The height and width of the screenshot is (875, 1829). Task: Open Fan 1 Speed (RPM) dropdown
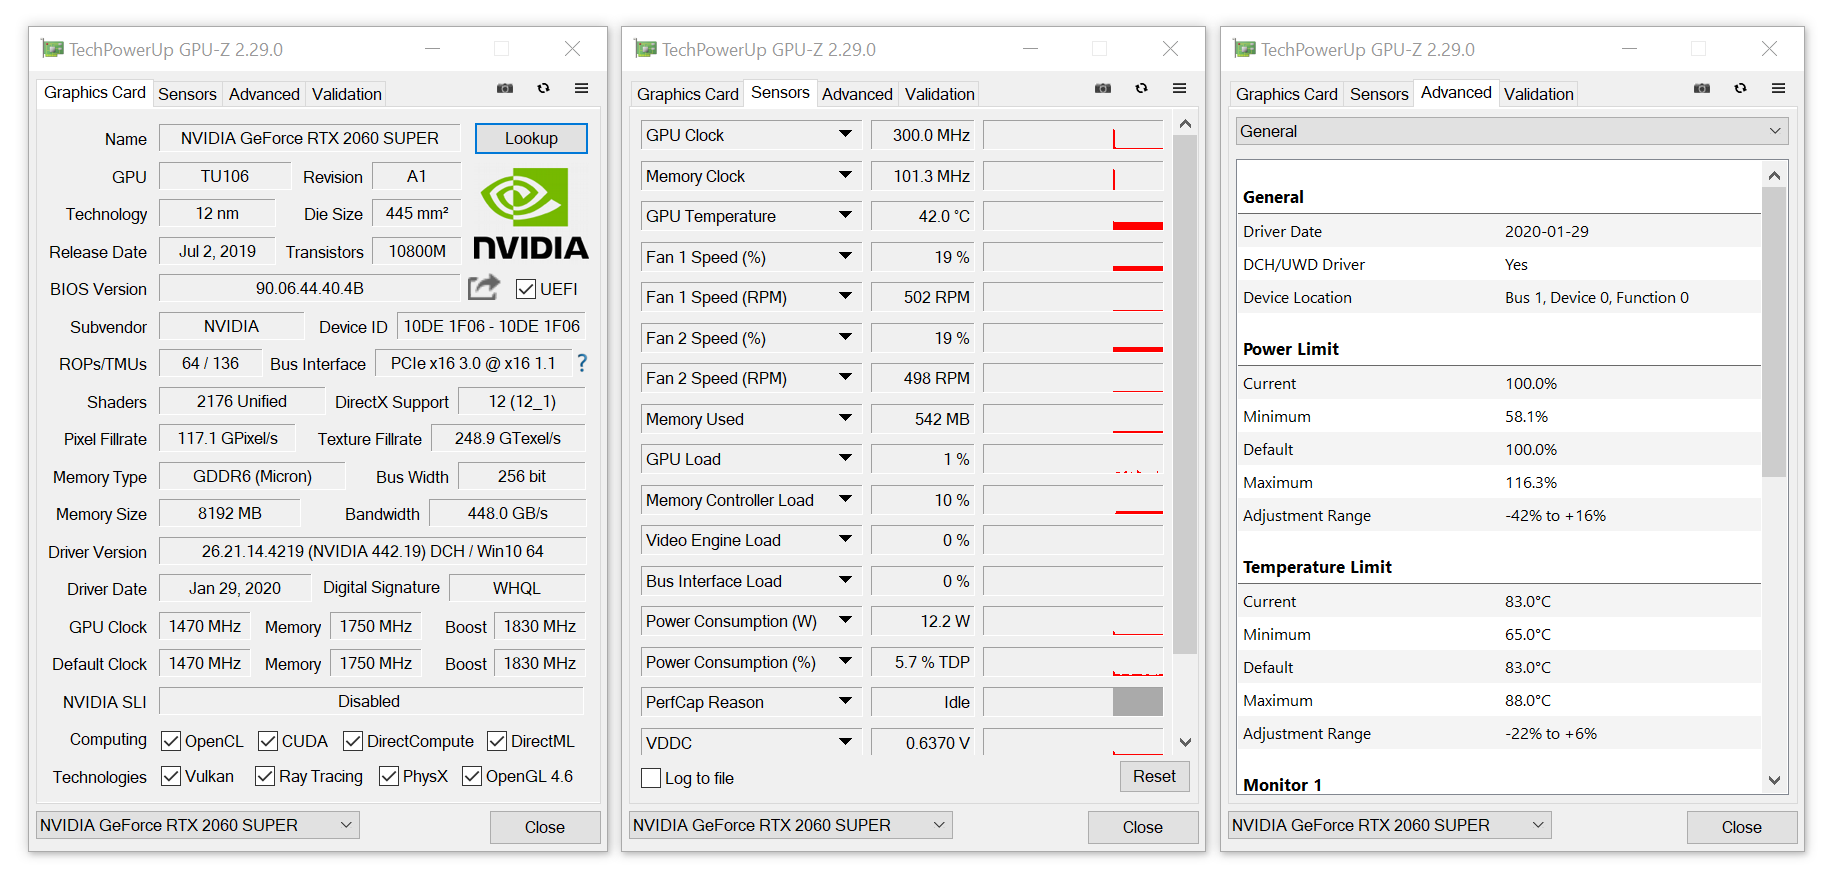click(845, 297)
